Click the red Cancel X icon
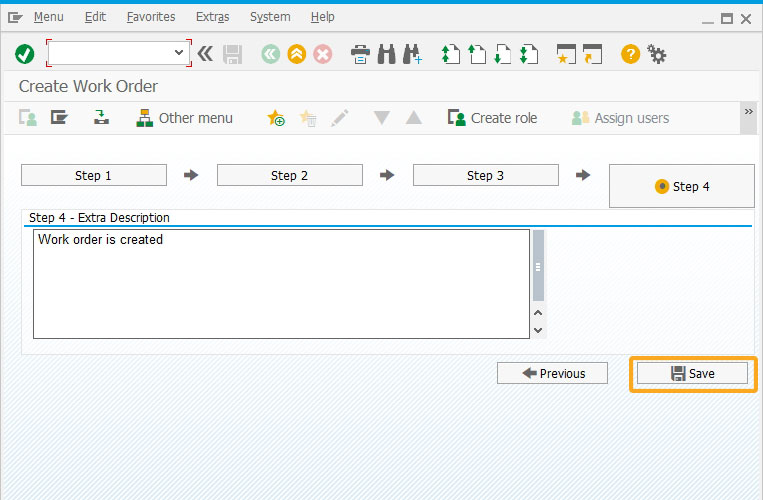The width and height of the screenshot is (763, 500). point(322,54)
